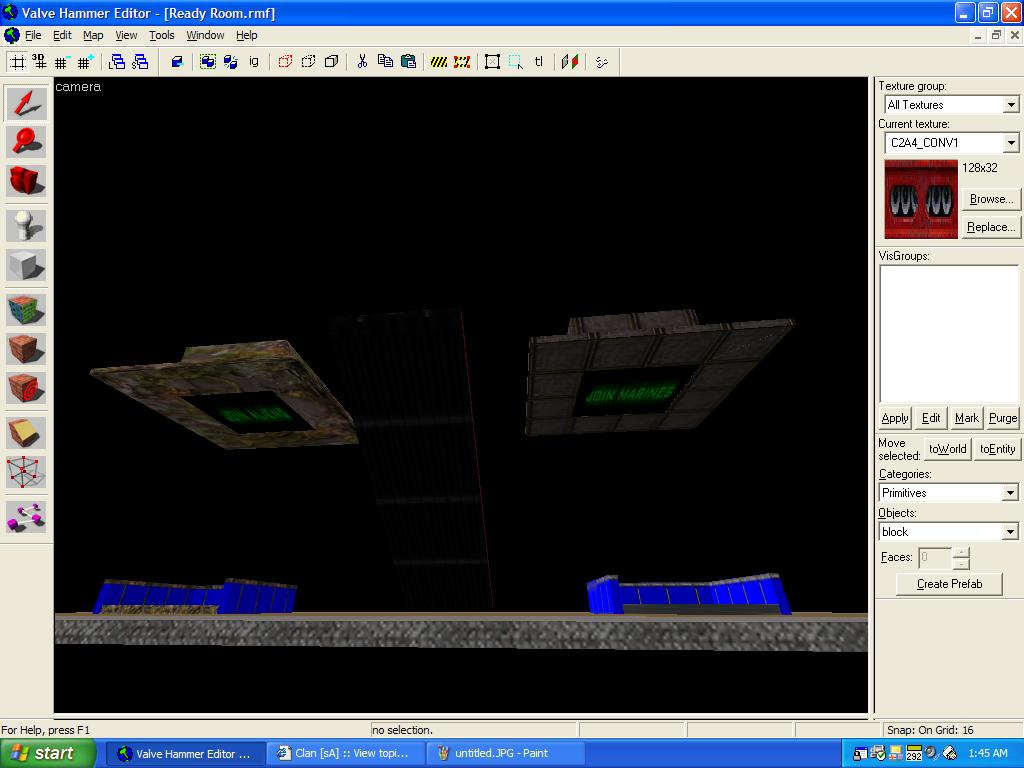
Task: Expand the Objects block dropdown
Action: tap(1010, 532)
